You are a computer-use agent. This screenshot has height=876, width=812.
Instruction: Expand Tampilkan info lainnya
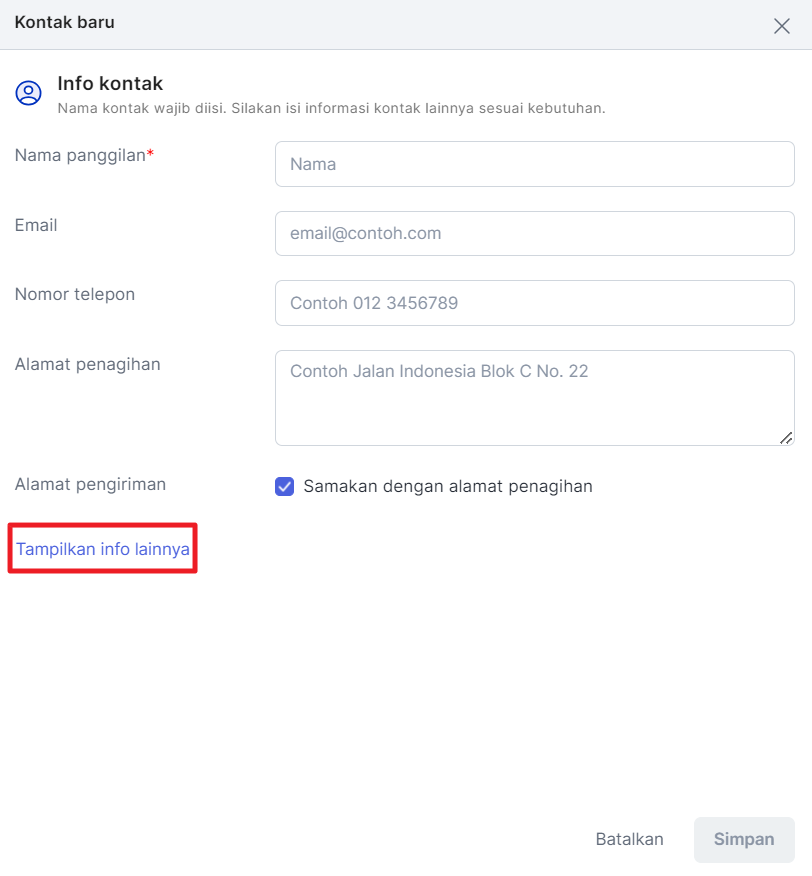click(103, 549)
